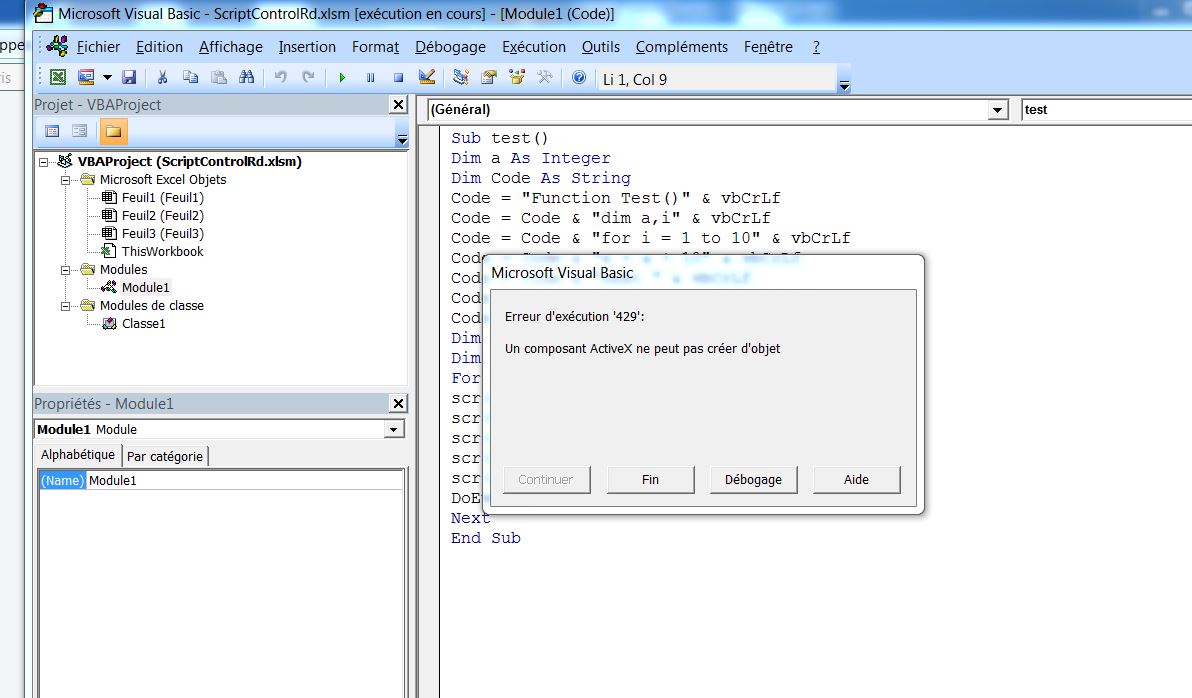Click the "End Sub" code line
1192x698 pixels.
[486, 538]
